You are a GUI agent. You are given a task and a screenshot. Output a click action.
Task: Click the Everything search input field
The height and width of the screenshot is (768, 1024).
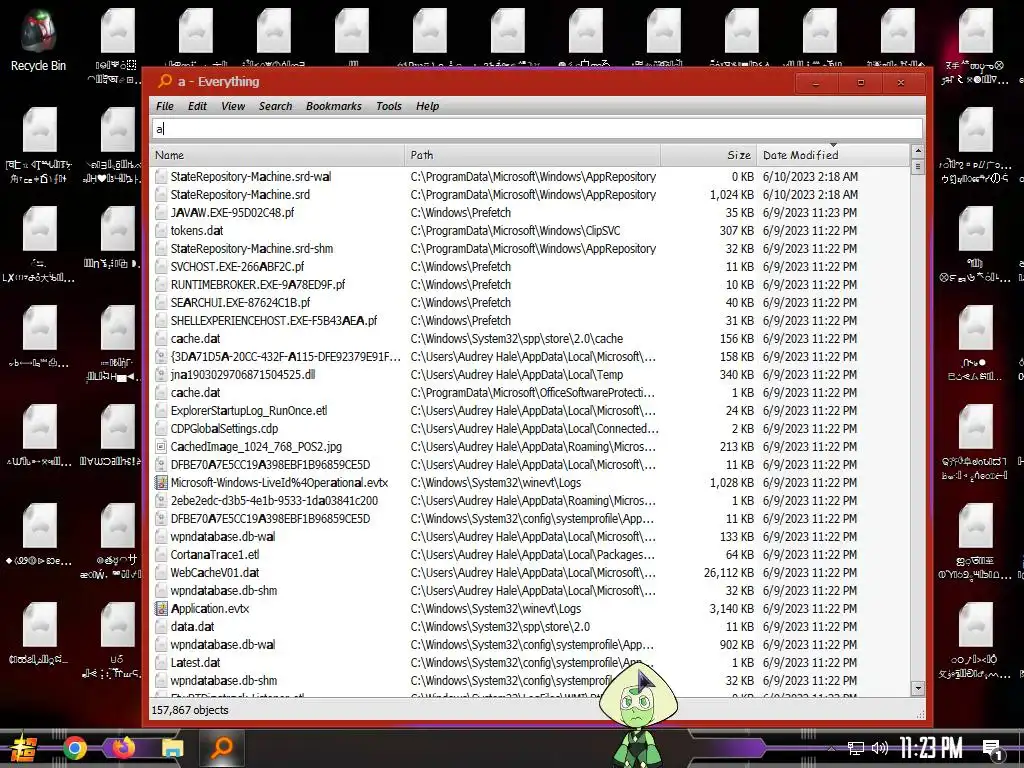(537, 129)
